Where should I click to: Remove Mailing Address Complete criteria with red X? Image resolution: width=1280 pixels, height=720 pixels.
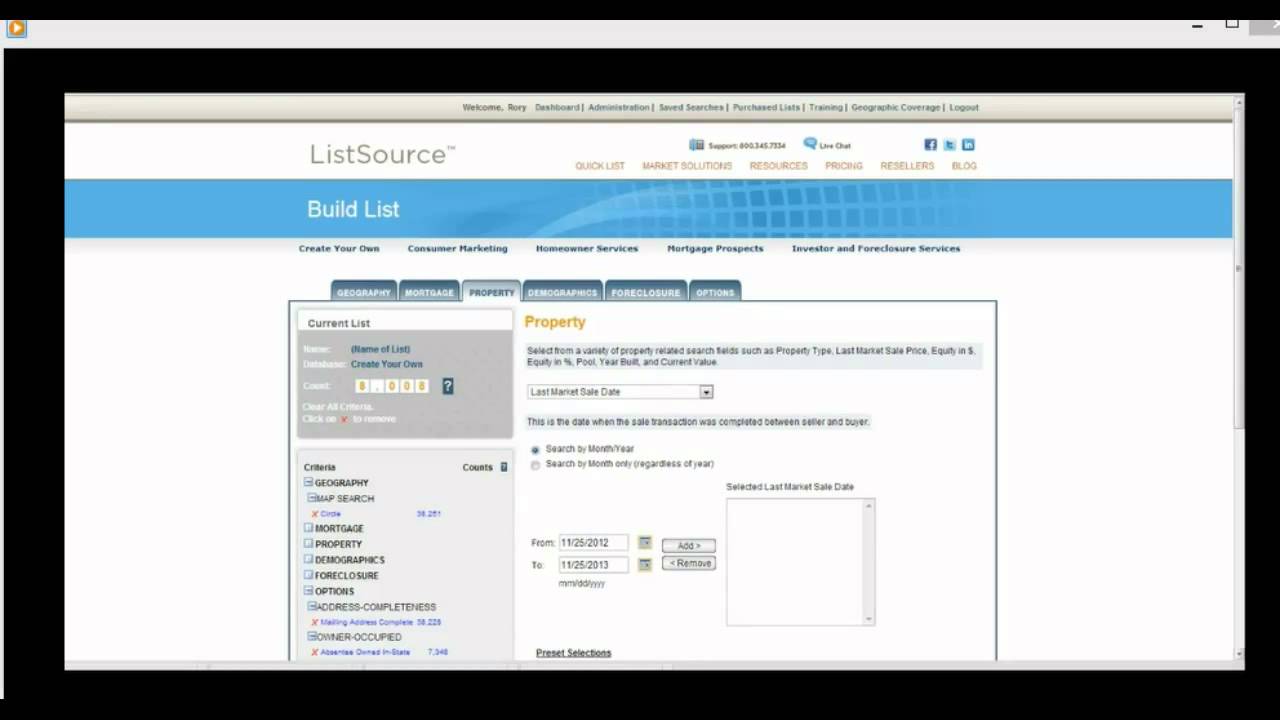315,622
